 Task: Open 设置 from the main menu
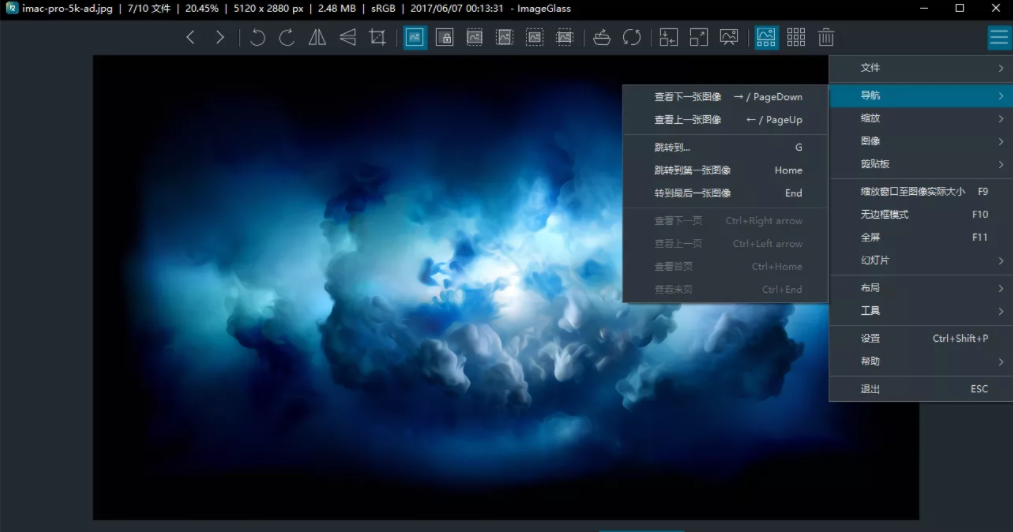919,338
